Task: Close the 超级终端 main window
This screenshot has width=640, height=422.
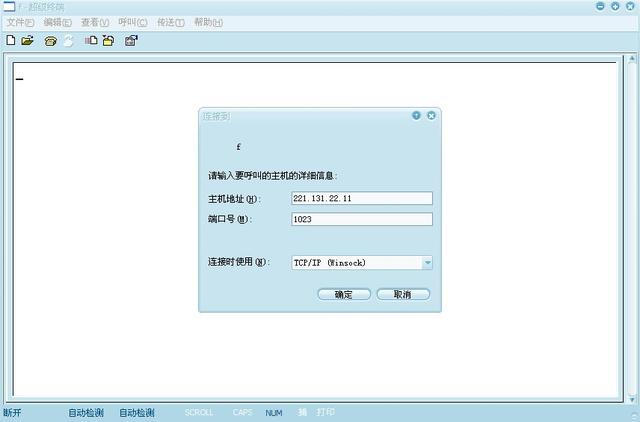Action: pyautogui.click(x=630, y=6)
